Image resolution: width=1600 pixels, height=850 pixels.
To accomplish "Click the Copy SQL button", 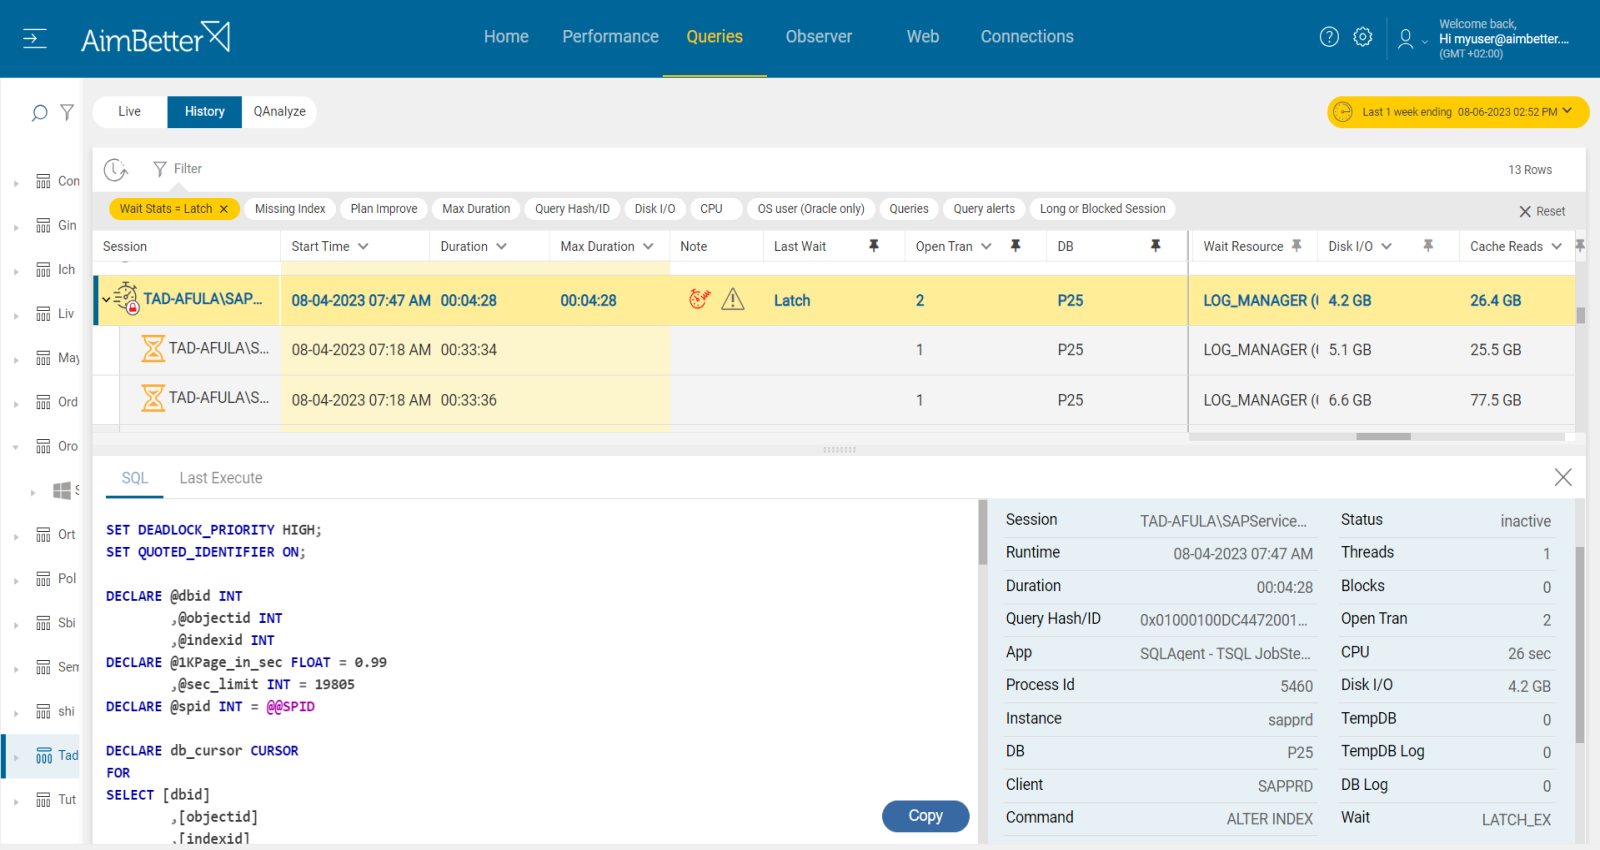I will pyautogui.click(x=926, y=816).
